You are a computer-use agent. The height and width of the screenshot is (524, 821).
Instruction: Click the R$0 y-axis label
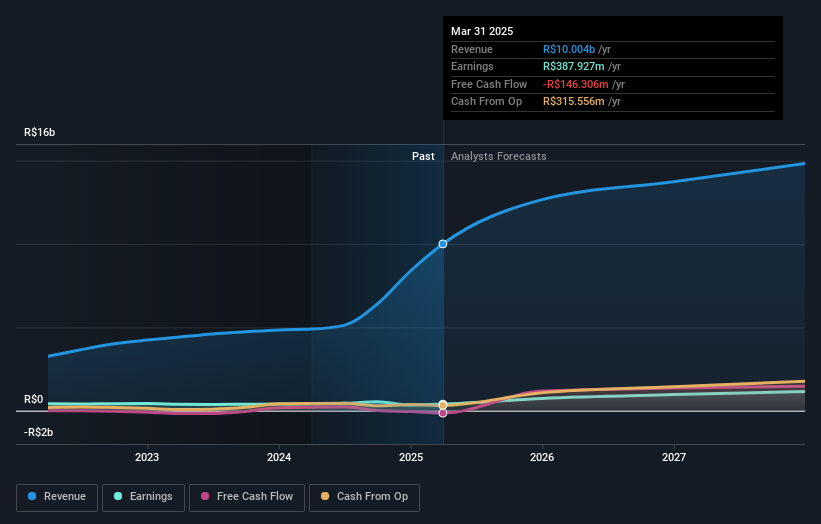34,399
